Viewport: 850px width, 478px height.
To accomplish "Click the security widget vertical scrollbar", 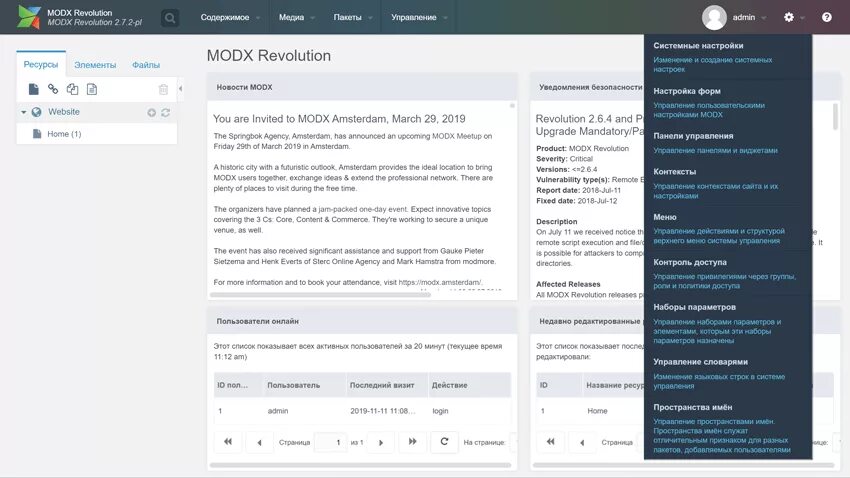I will point(835,117).
